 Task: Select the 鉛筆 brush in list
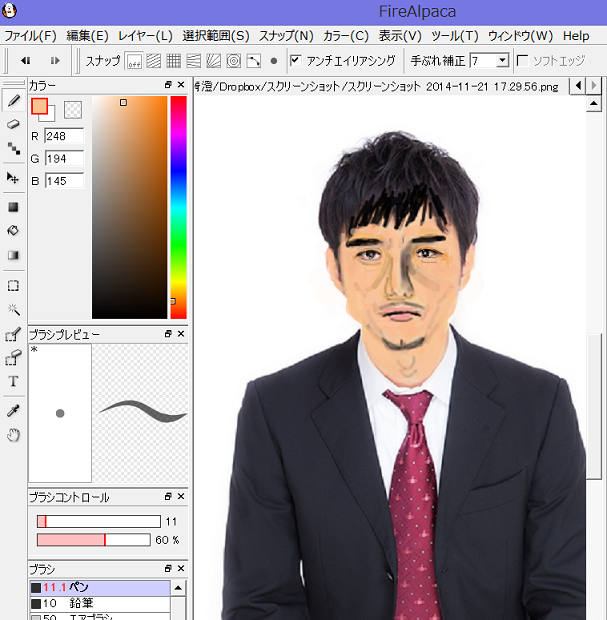[x=100, y=603]
